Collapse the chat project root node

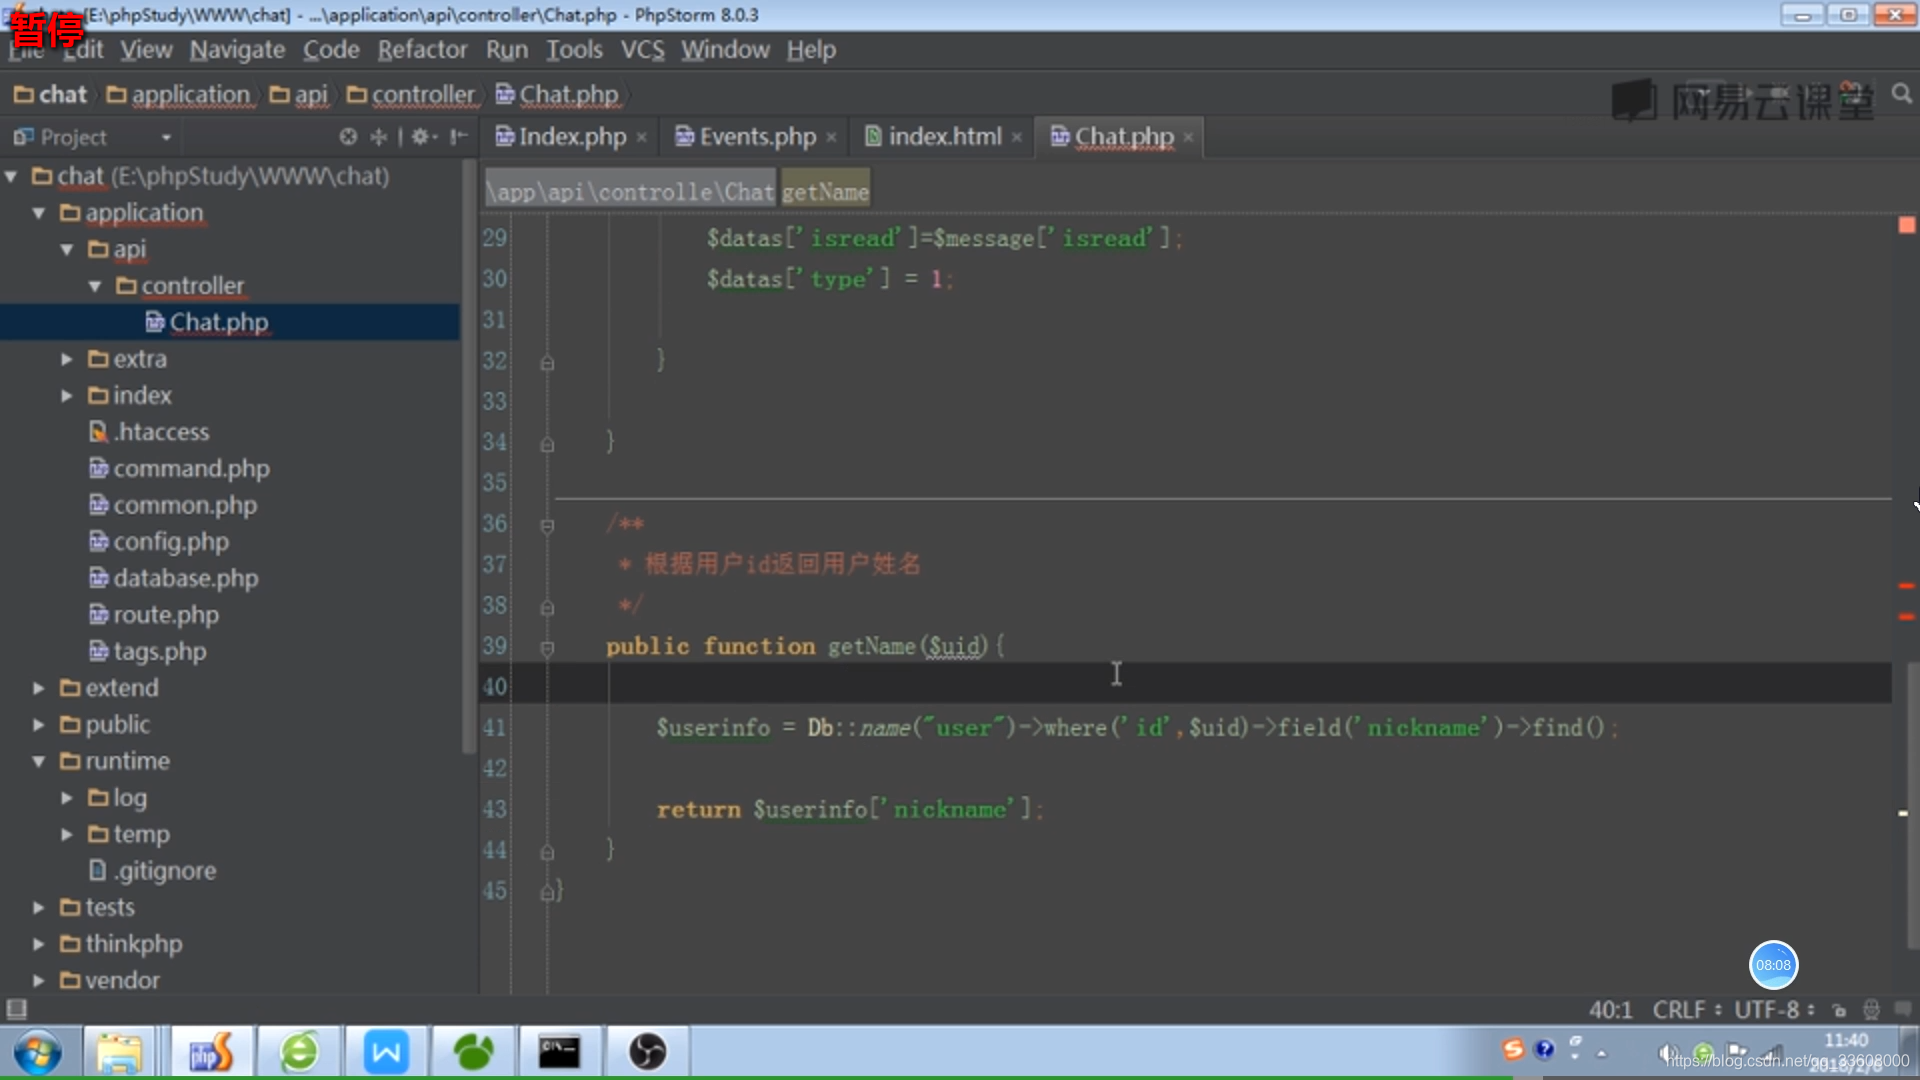point(11,177)
